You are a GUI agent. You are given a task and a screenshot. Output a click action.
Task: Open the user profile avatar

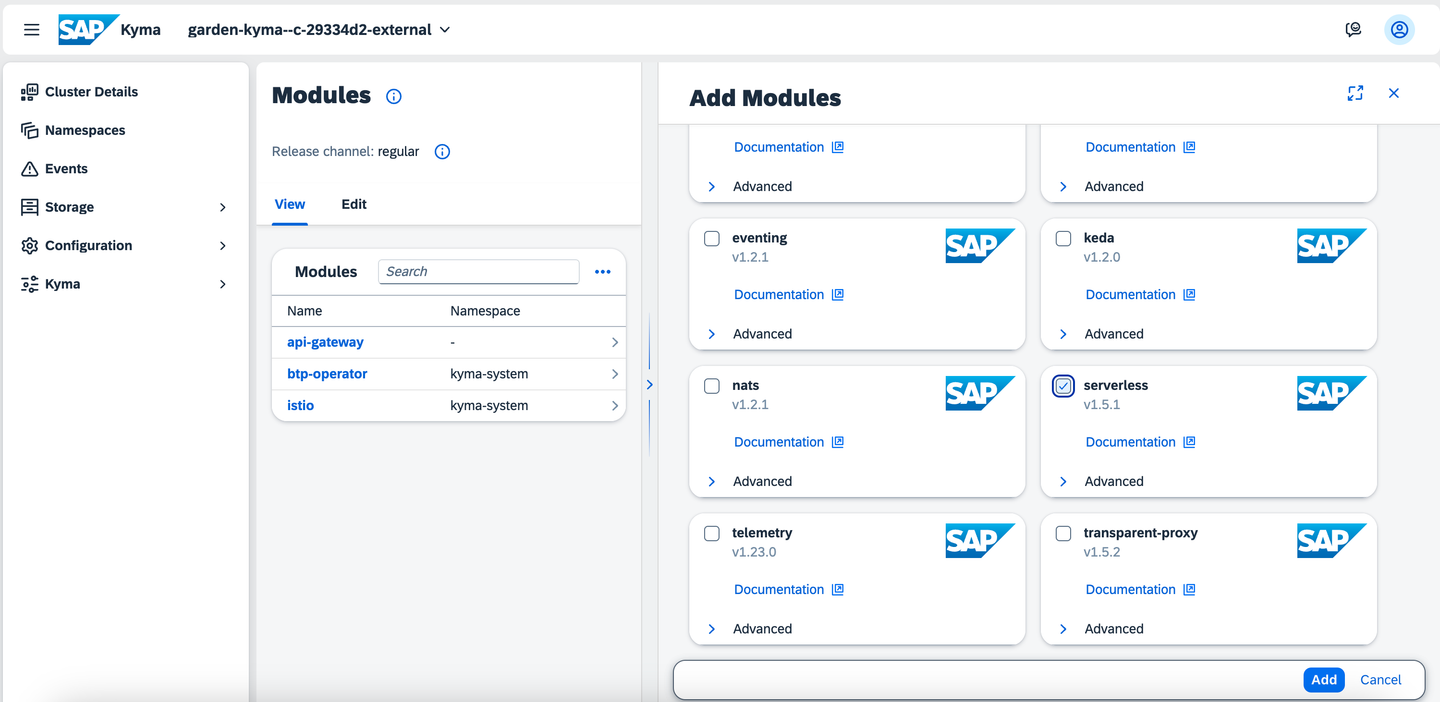pos(1399,30)
